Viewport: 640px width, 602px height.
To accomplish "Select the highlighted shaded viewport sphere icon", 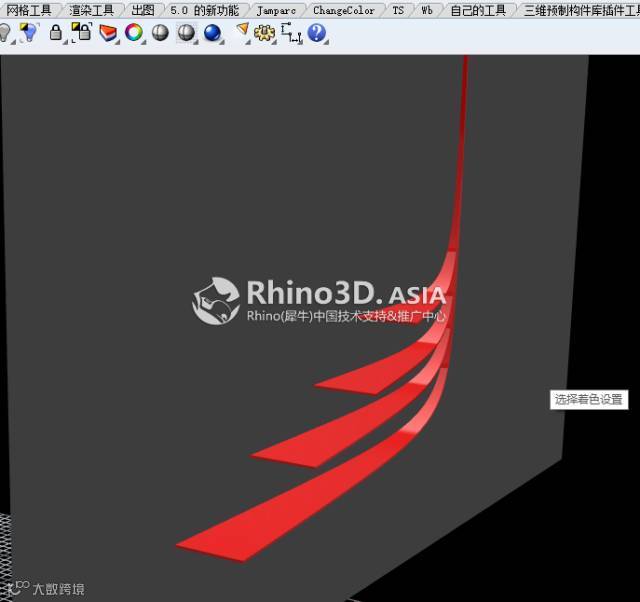I will coord(186,33).
